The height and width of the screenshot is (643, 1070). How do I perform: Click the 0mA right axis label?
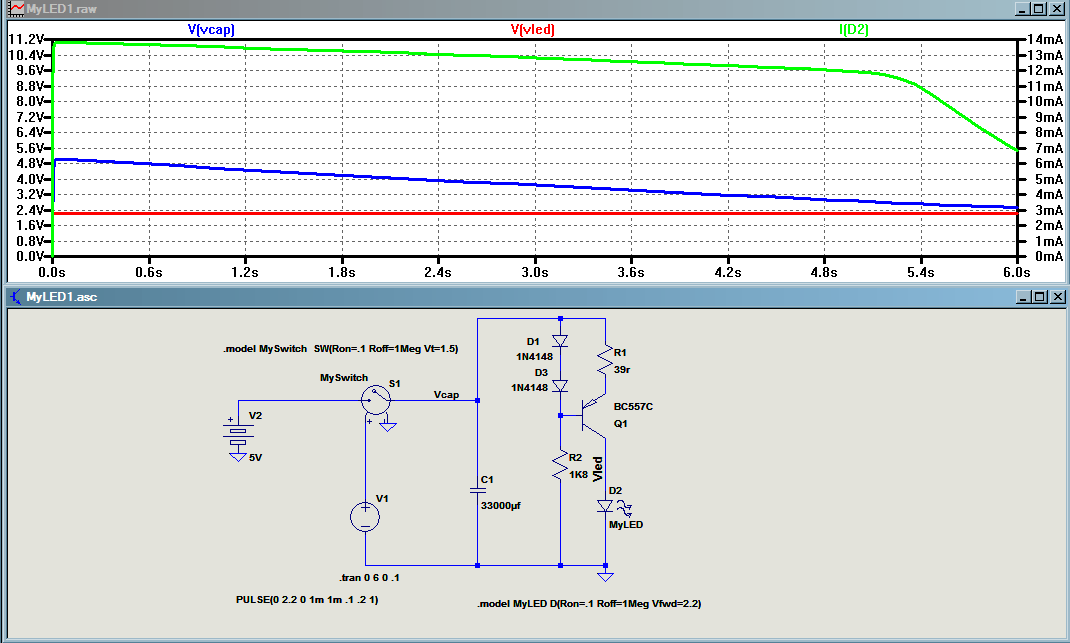pos(1049,257)
